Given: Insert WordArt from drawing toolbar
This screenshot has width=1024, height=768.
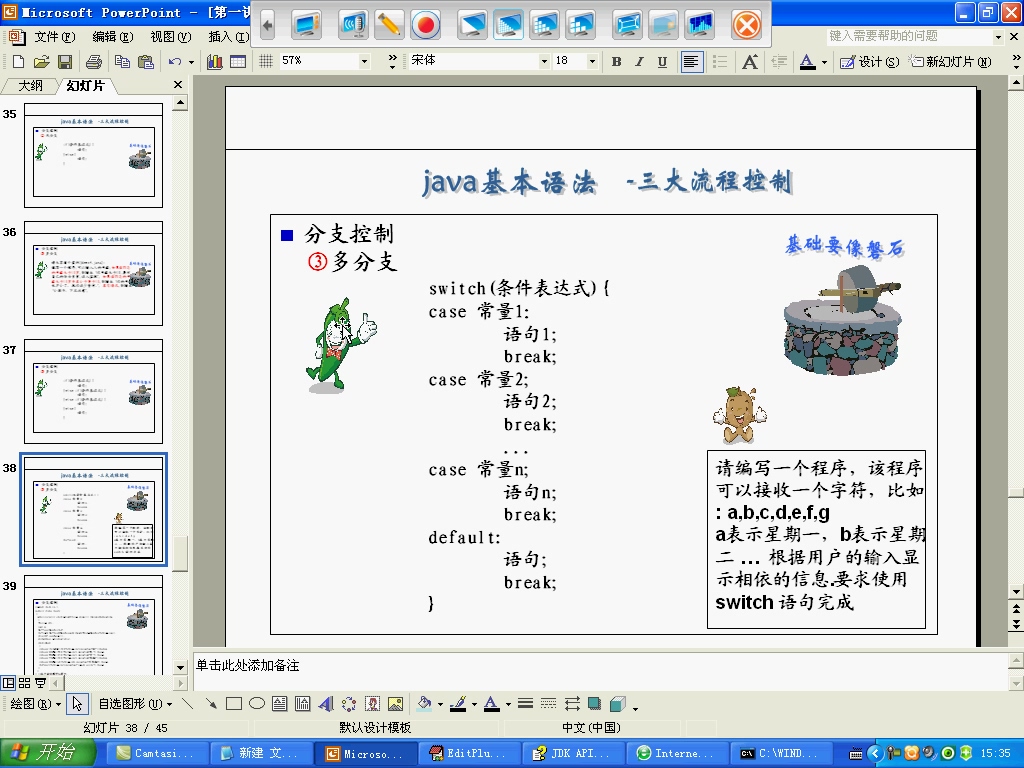Looking at the screenshot, I should coord(326,703).
